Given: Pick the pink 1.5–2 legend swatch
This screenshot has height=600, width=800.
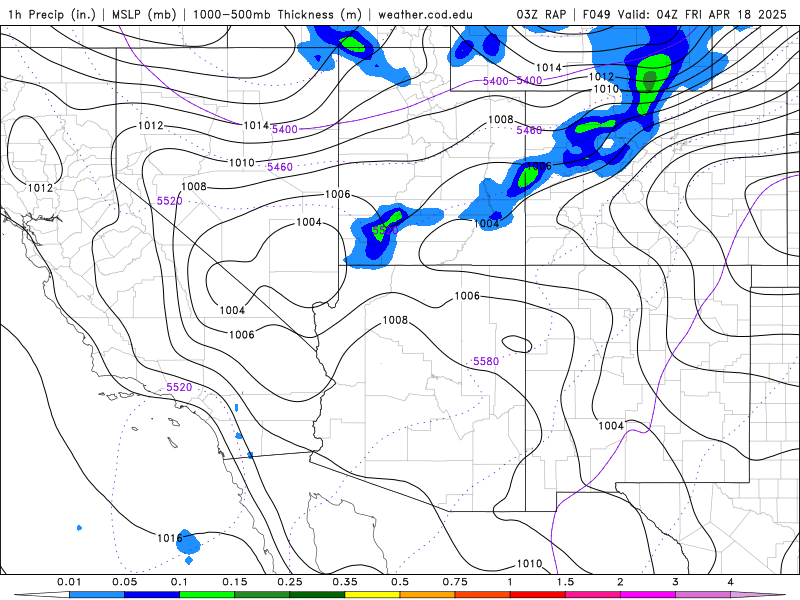Looking at the screenshot, I should point(593,595).
